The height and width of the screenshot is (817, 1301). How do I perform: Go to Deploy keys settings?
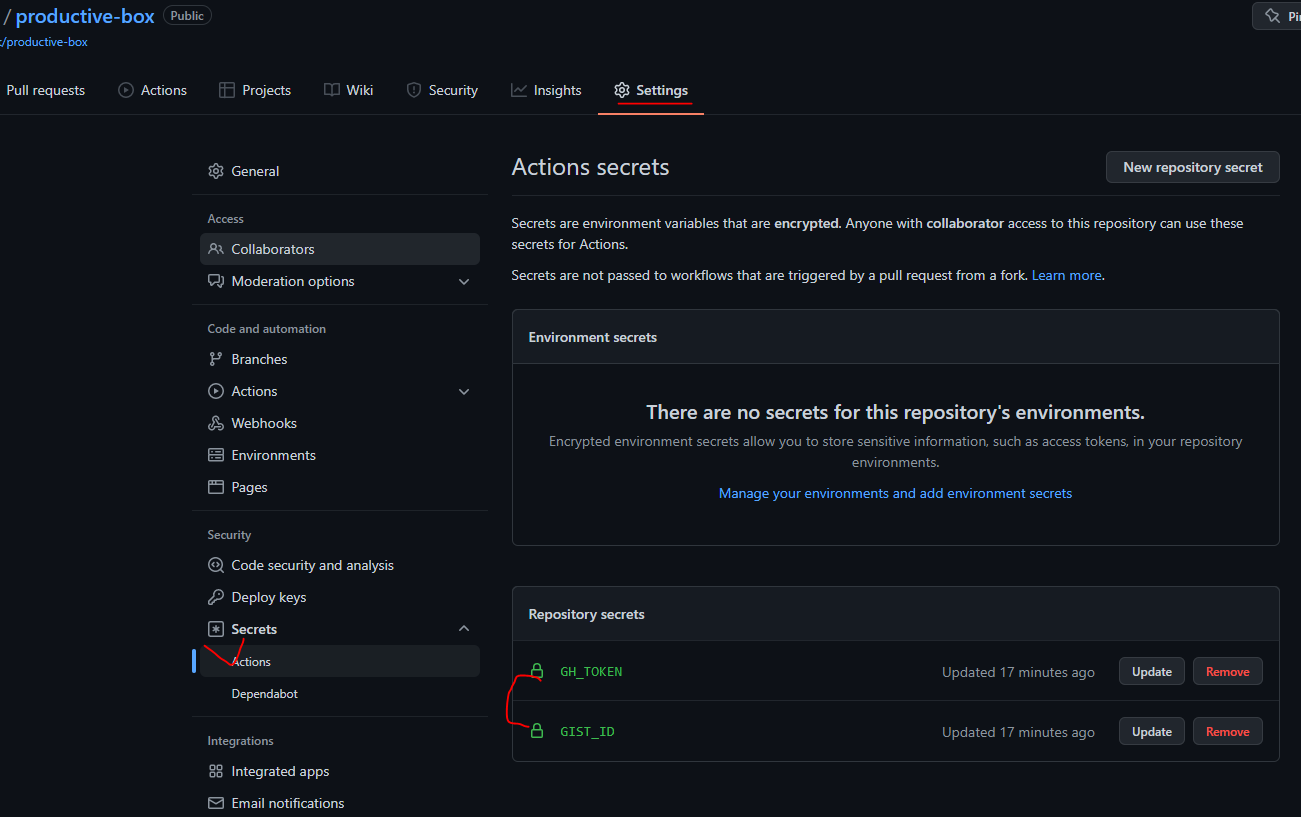[x=340, y=597]
